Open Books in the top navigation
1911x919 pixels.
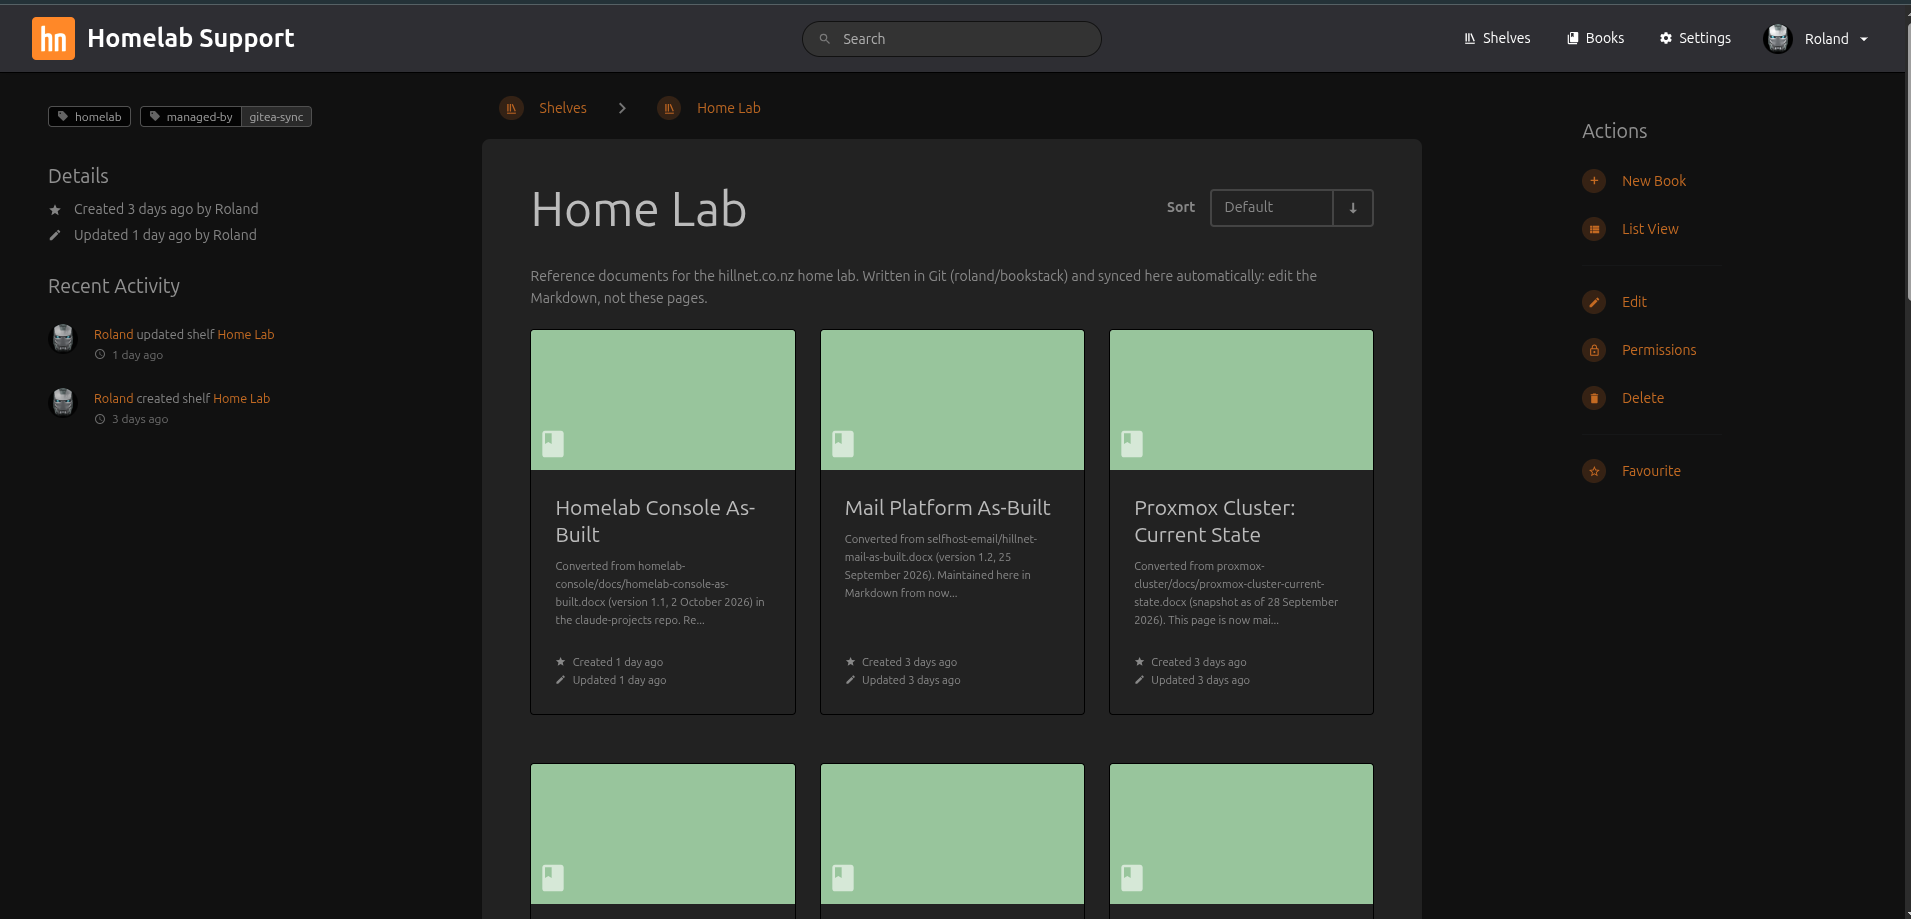pos(1595,38)
